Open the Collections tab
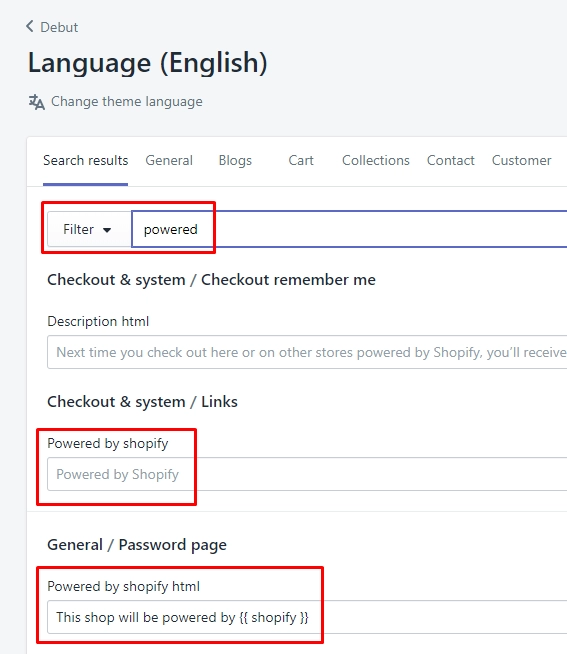Screen dimensions: 567x654 (376, 161)
